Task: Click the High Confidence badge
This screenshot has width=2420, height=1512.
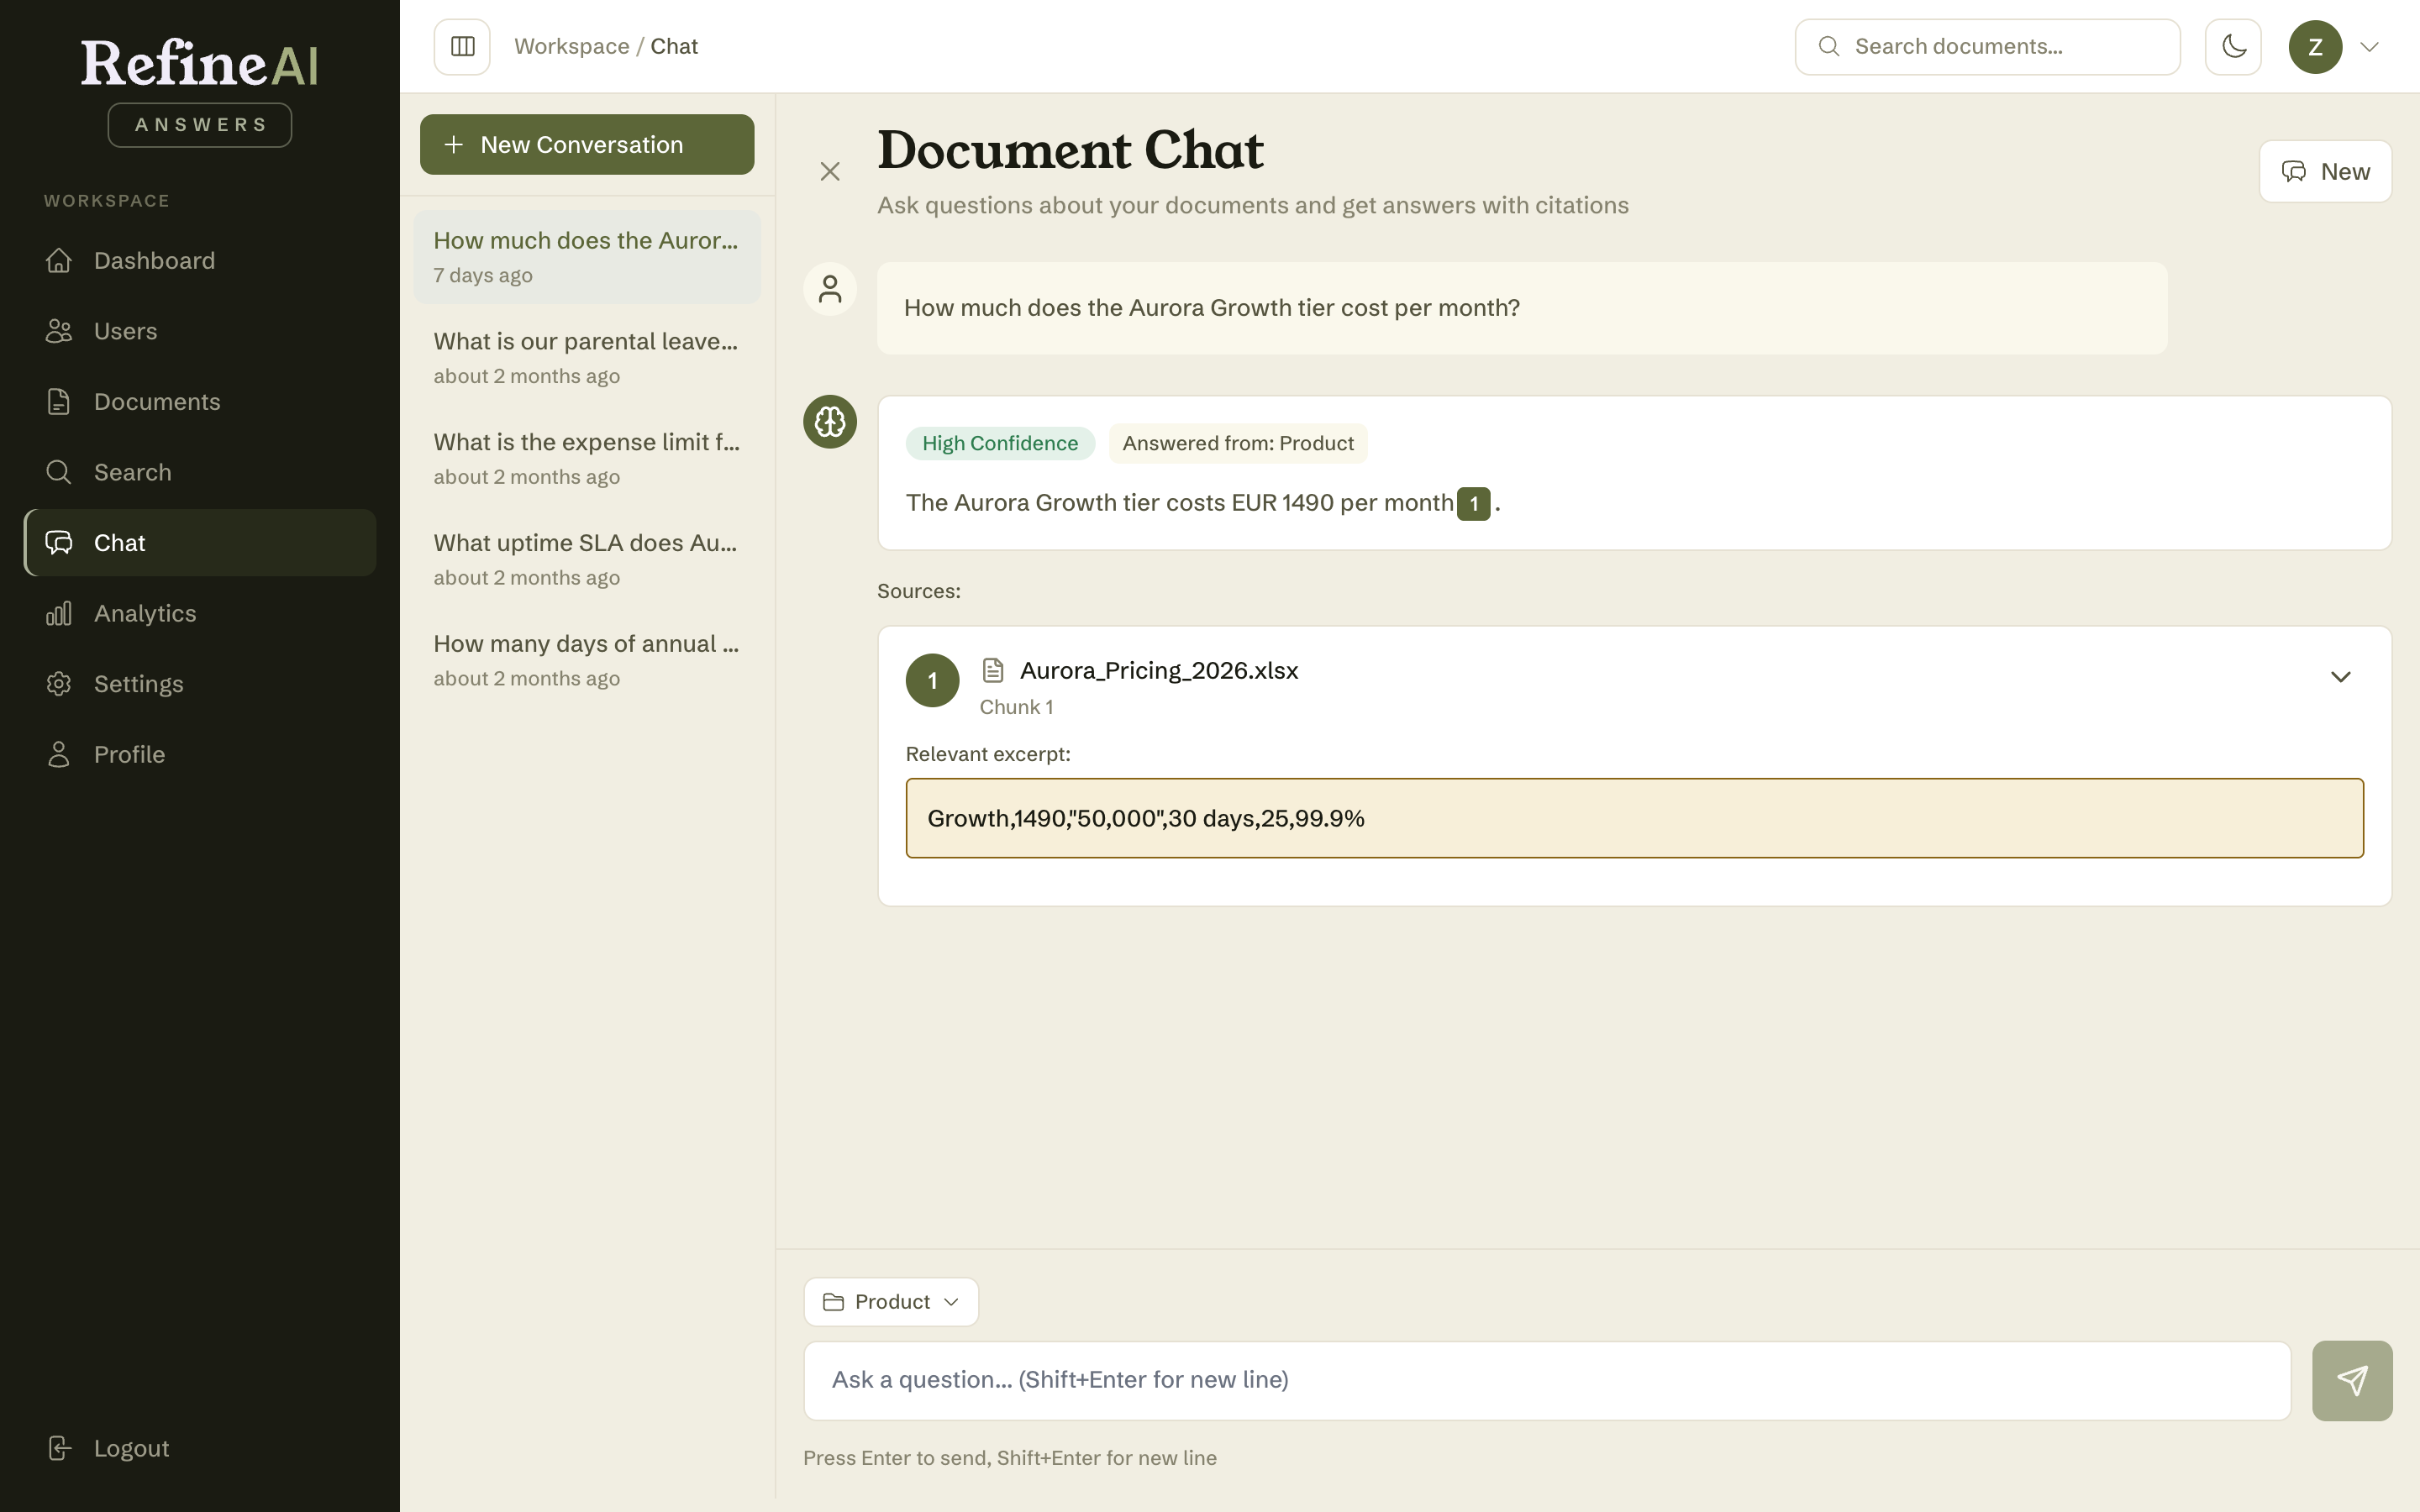Action: 1000,443
